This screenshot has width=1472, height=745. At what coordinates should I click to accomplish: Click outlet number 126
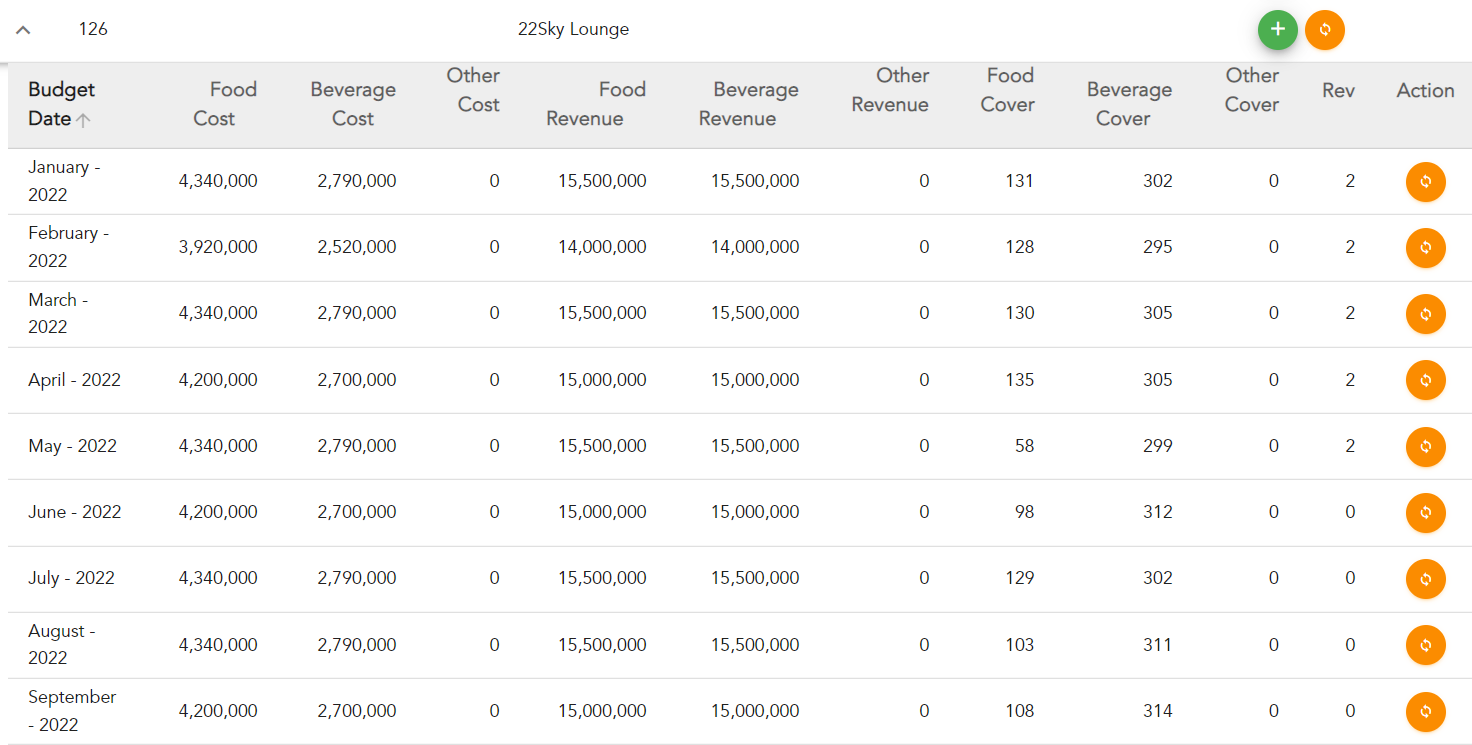(93, 29)
